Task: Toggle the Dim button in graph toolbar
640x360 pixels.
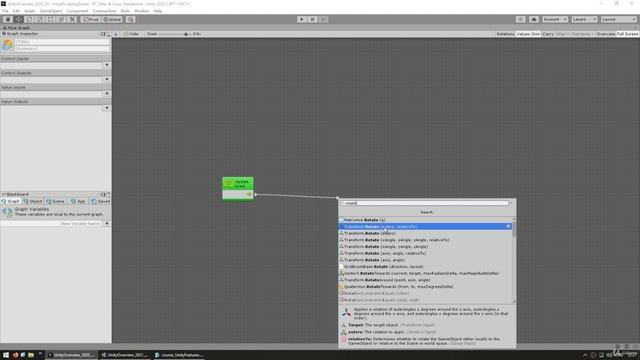Action: click(536, 34)
